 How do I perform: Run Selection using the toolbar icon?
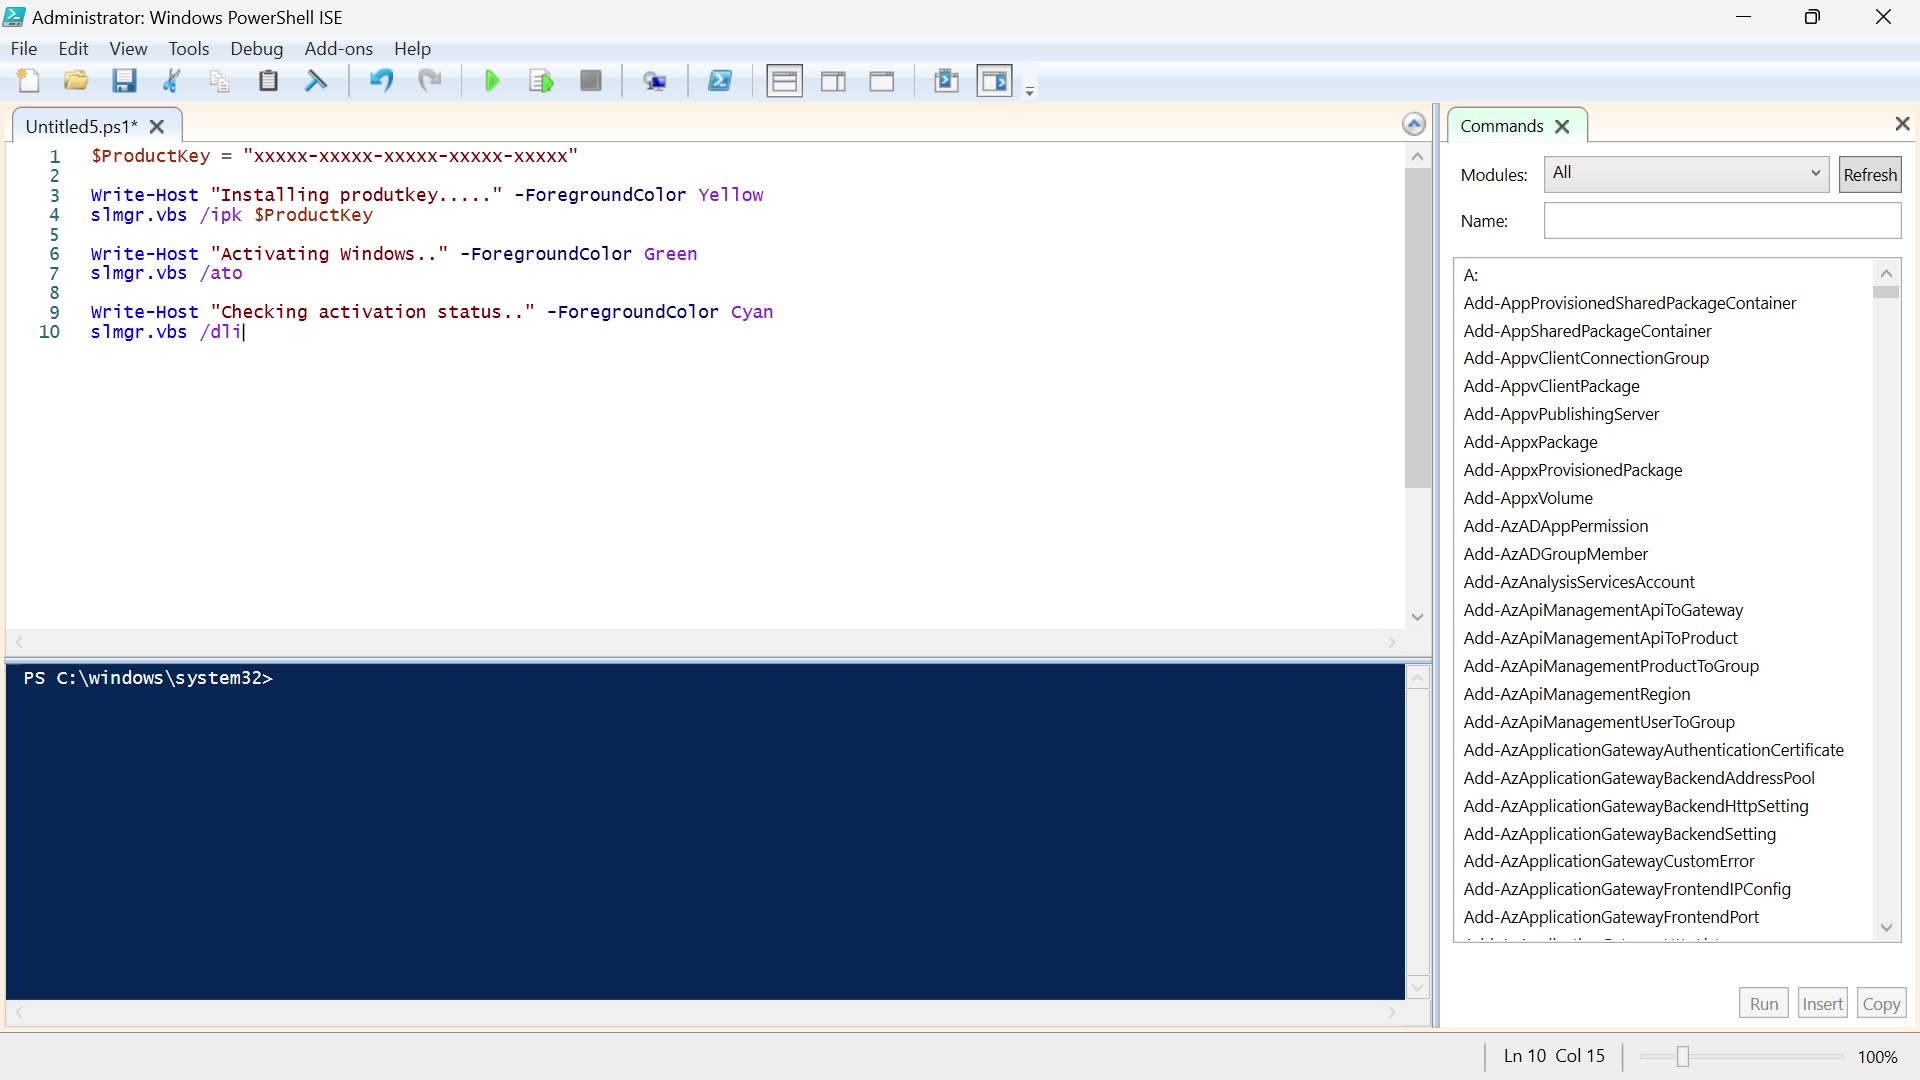[x=541, y=81]
